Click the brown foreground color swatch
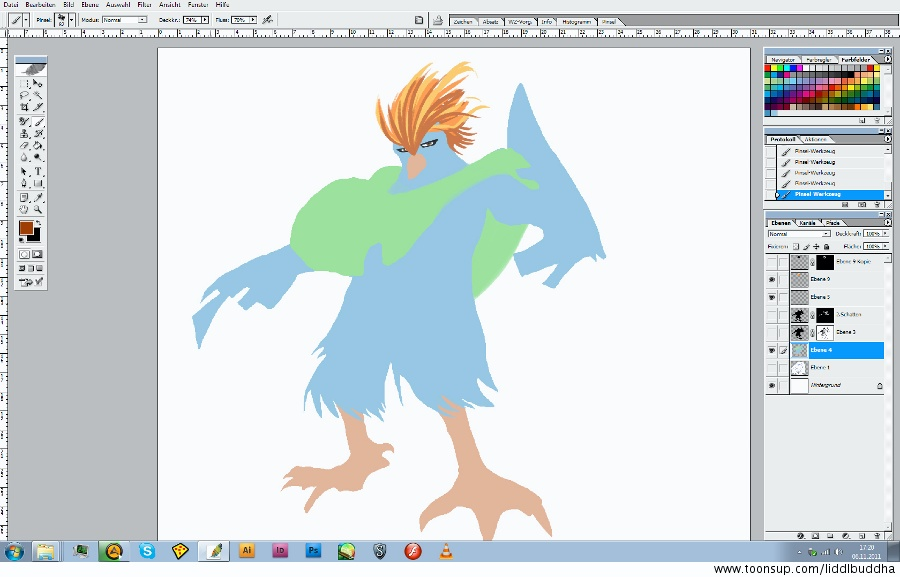 coord(26,227)
